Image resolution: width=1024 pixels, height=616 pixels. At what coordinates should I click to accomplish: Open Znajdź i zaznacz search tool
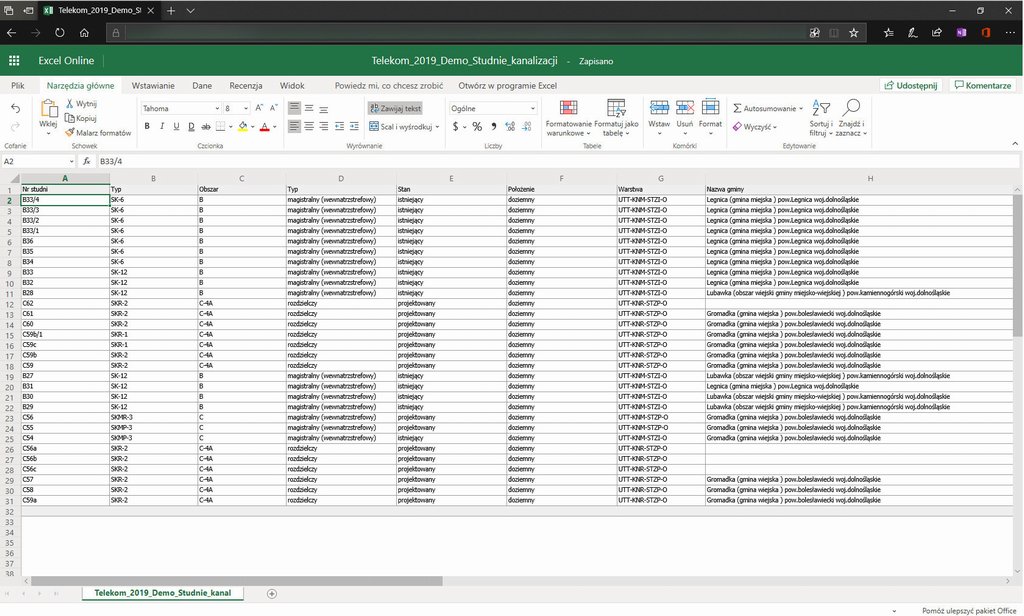851,109
